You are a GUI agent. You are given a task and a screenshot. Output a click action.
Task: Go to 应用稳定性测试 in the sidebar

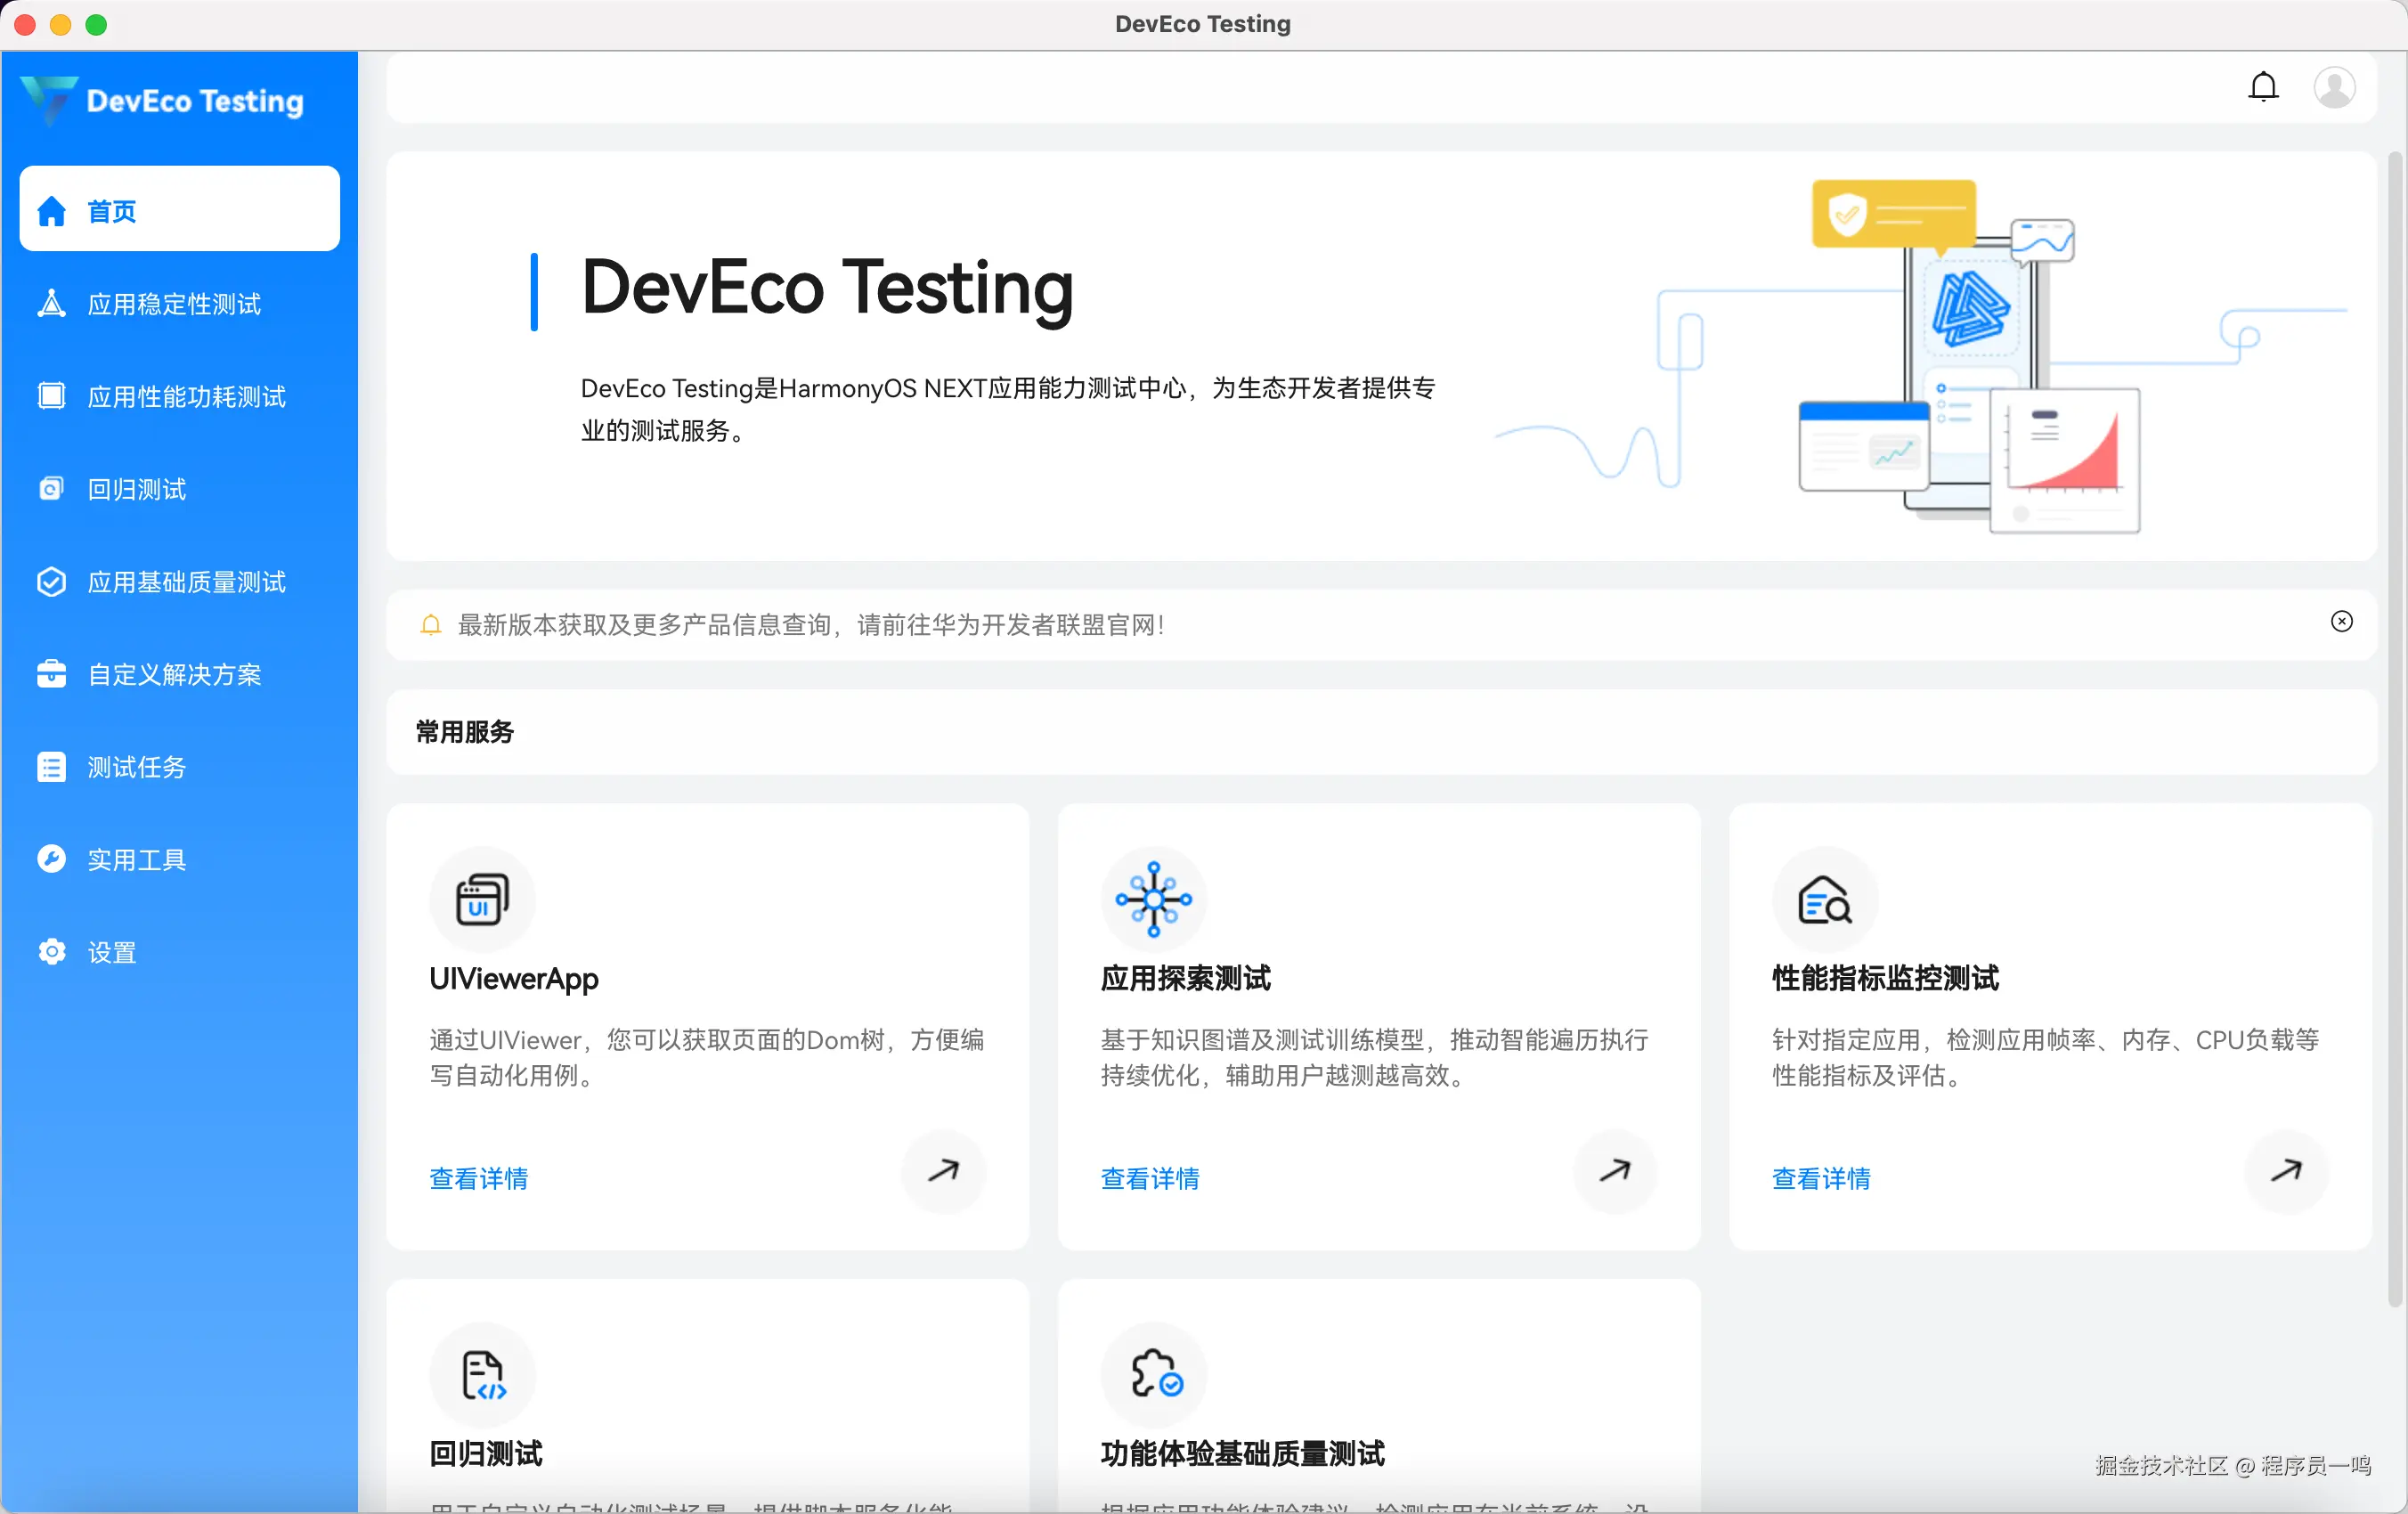[174, 304]
